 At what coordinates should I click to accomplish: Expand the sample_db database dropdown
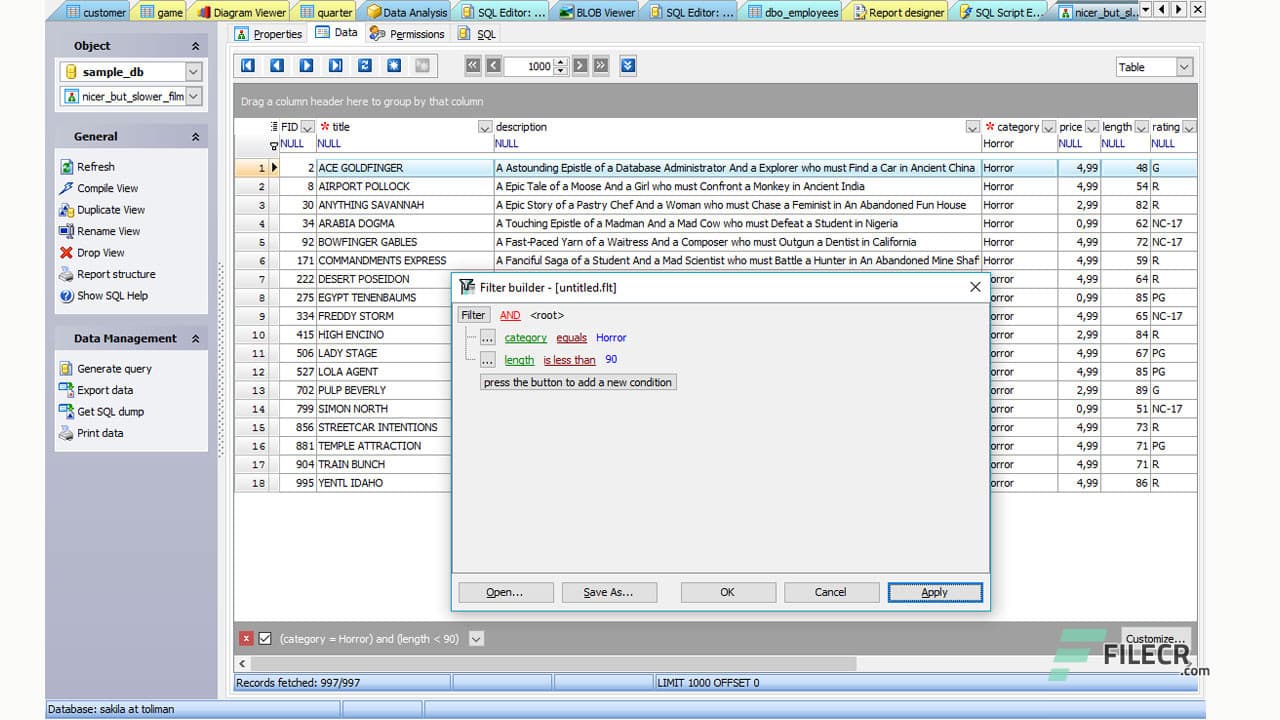pos(192,72)
